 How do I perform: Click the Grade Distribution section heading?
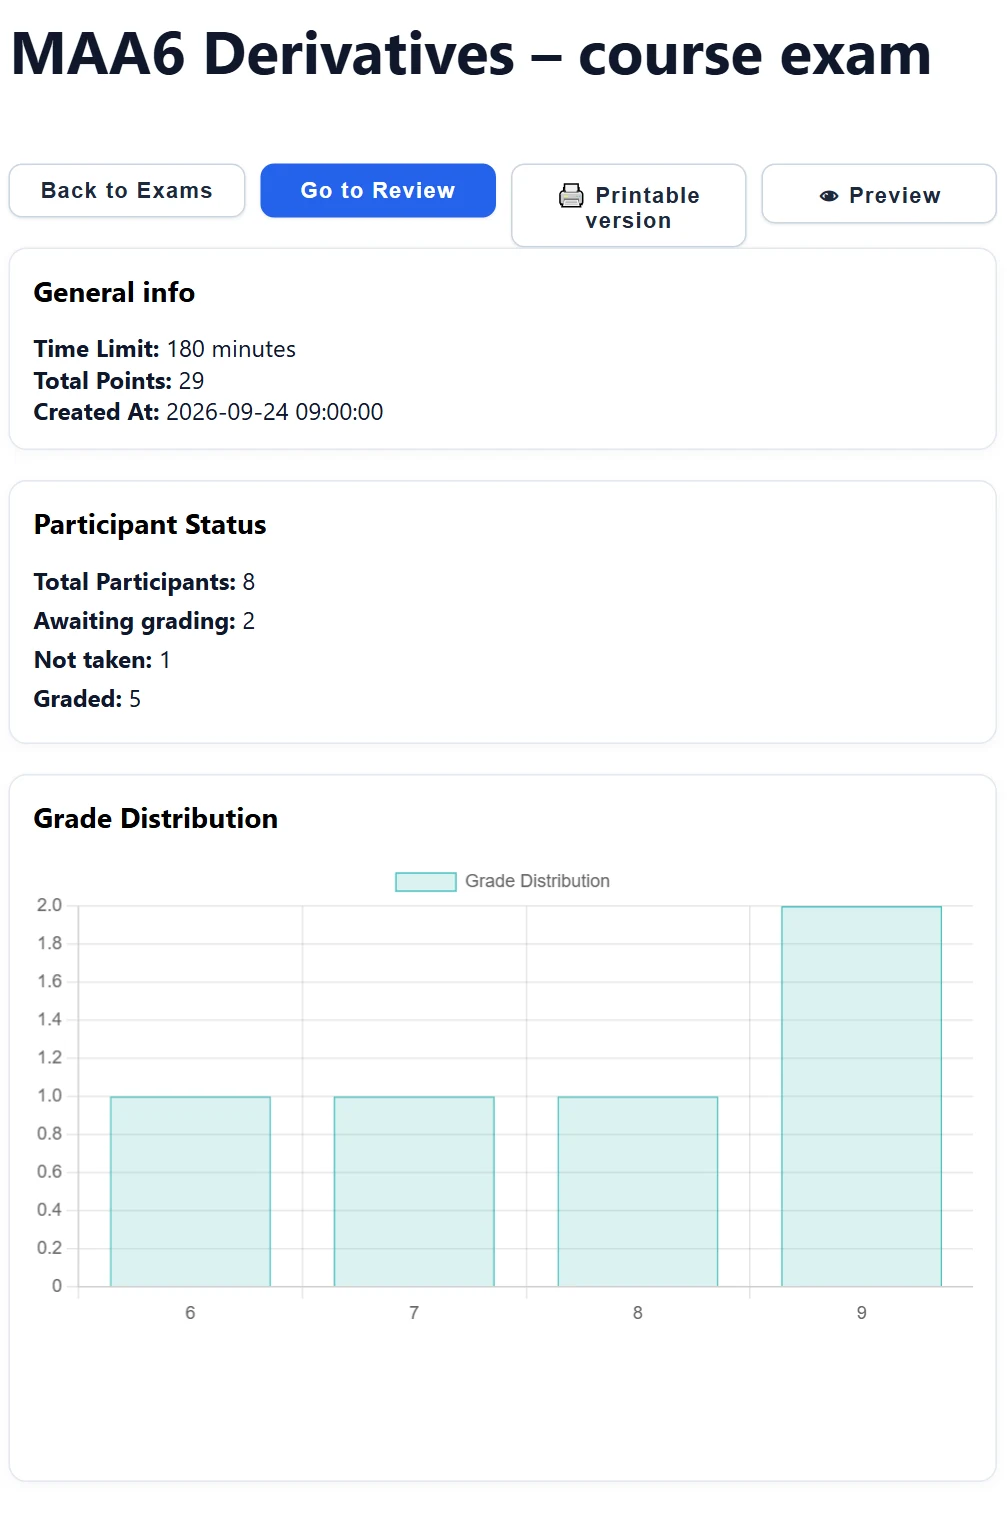pyautogui.click(x=156, y=818)
